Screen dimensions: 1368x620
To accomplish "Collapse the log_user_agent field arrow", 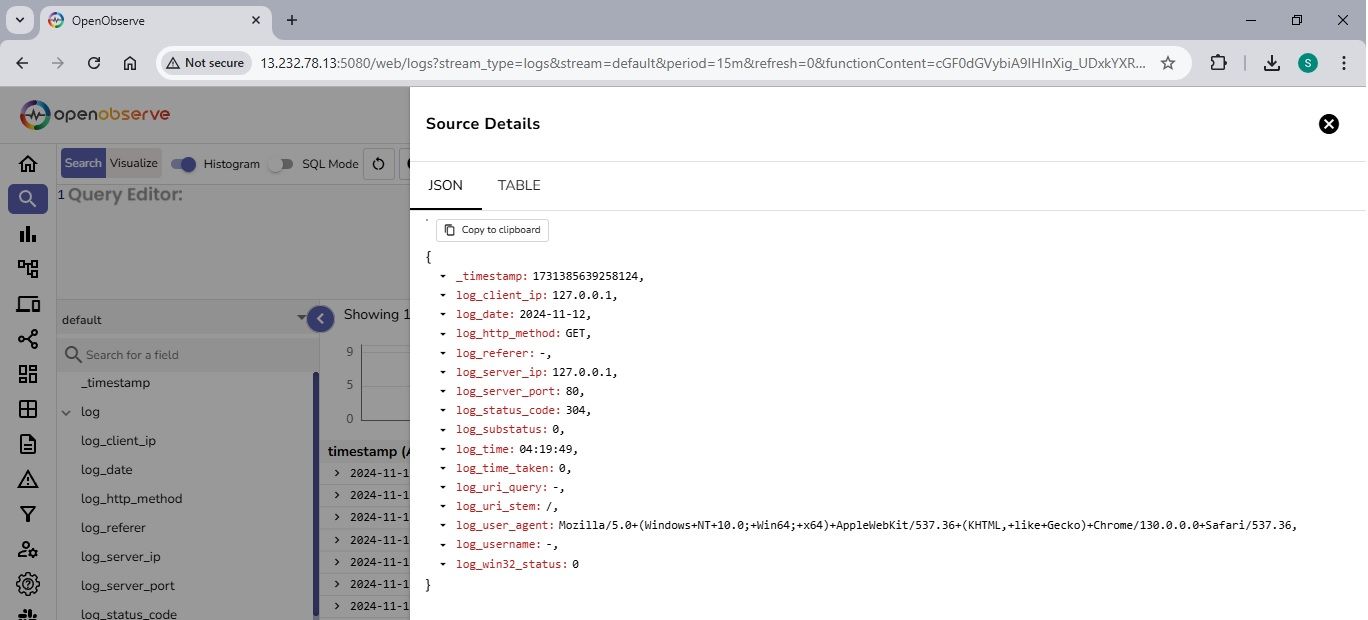I will point(442,526).
